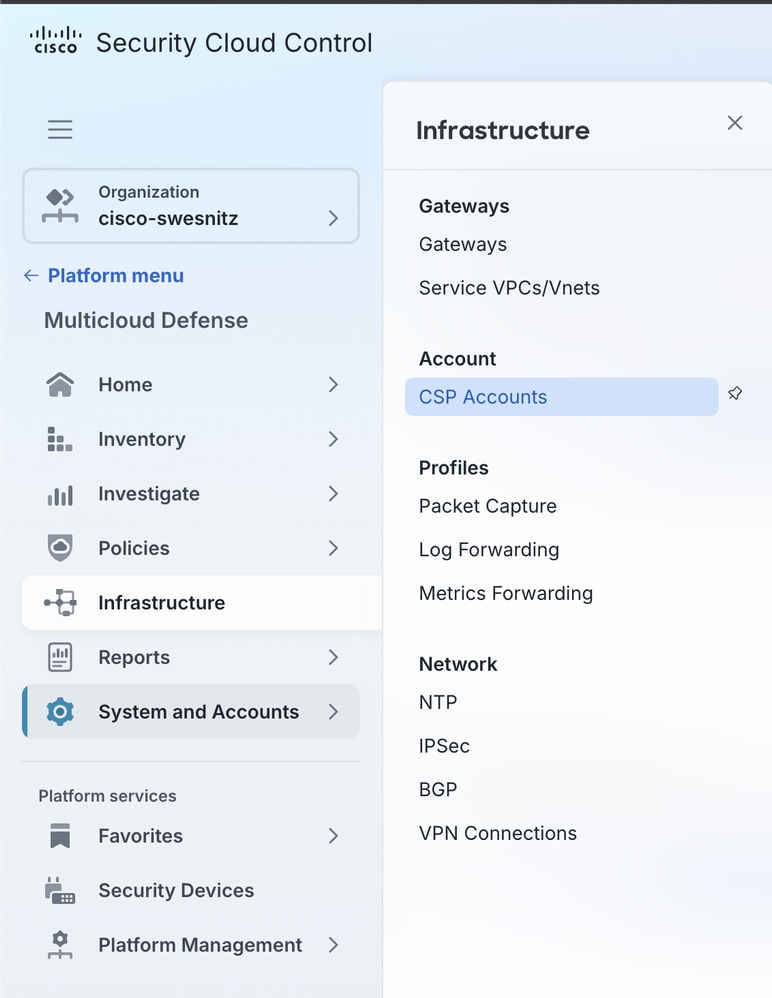The height and width of the screenshot is (998, 772).
Task: Click the Infrastructure panel heading
Action: (503, 130)
